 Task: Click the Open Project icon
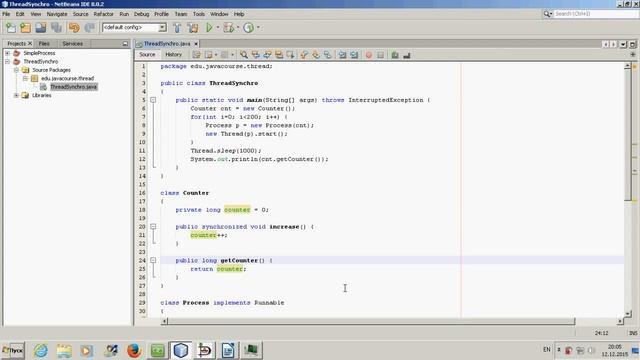tap(40, 28)
